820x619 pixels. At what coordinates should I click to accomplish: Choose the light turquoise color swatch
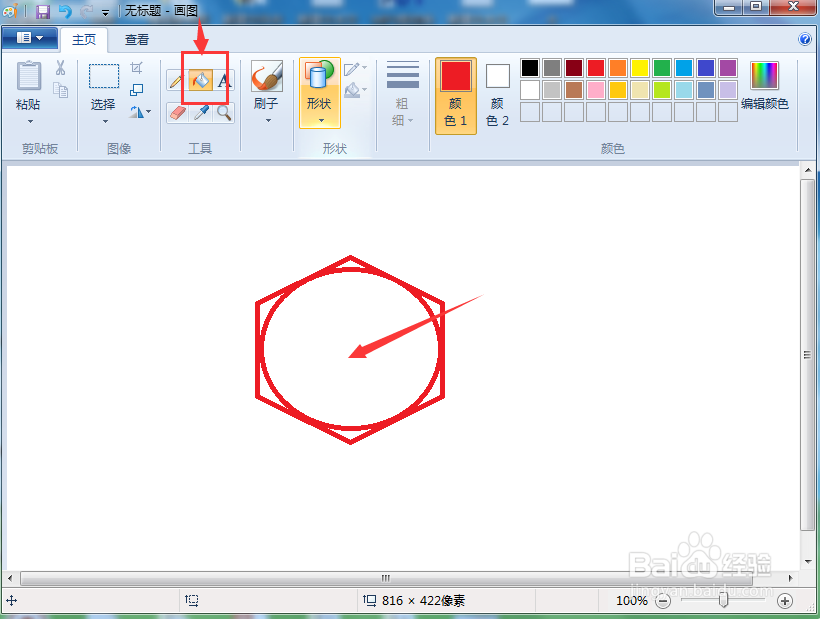(684, 90)
